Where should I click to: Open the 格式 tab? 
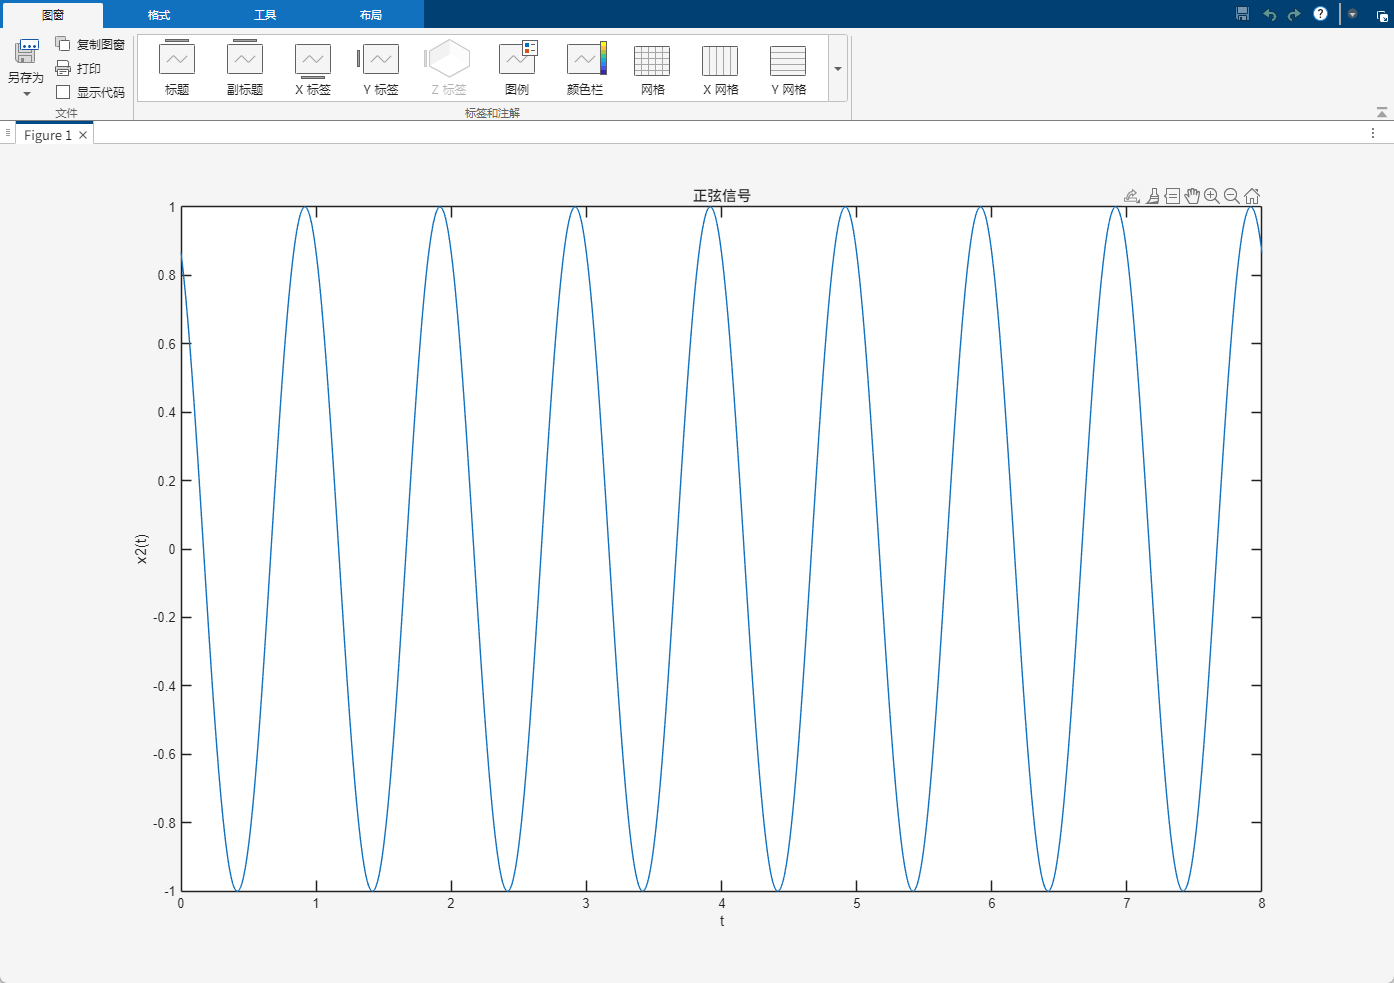pyautogui.click(x=159, y=15)
